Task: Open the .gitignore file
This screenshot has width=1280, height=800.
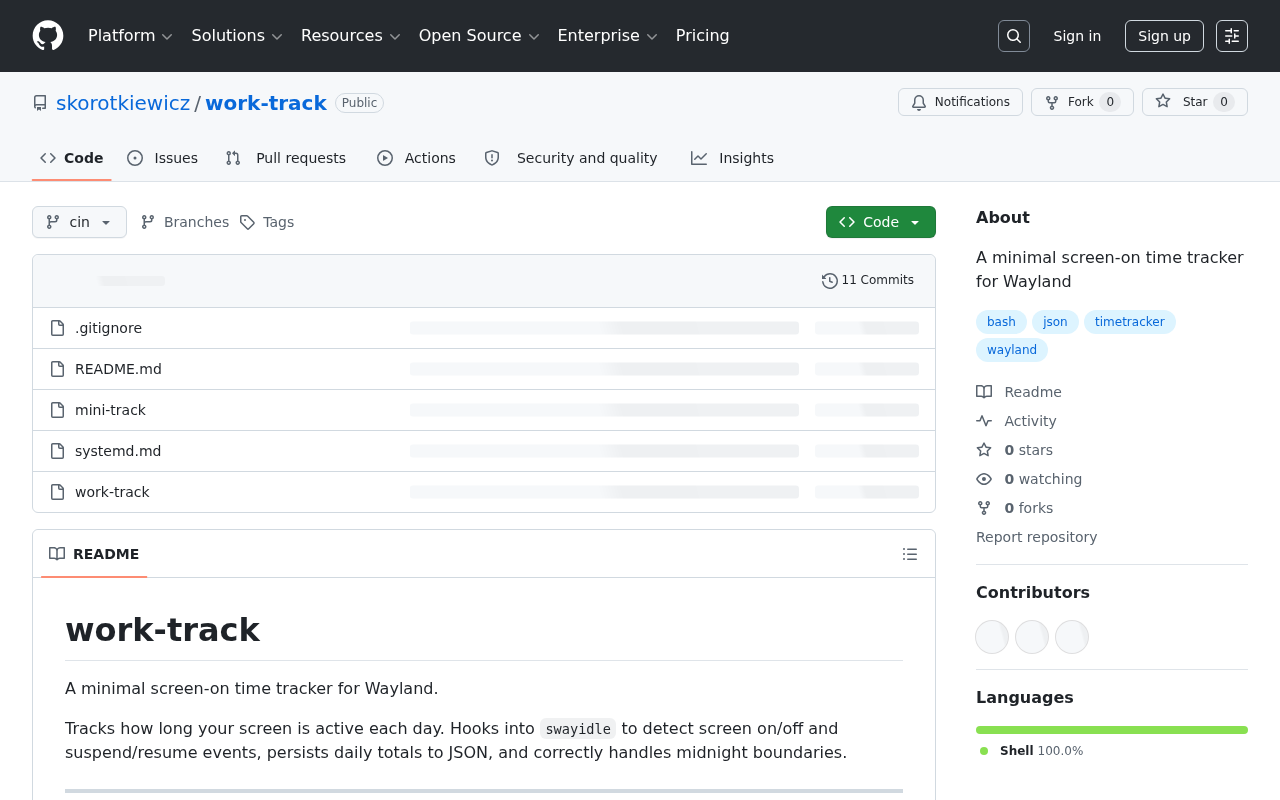Action: click(108, 328)
